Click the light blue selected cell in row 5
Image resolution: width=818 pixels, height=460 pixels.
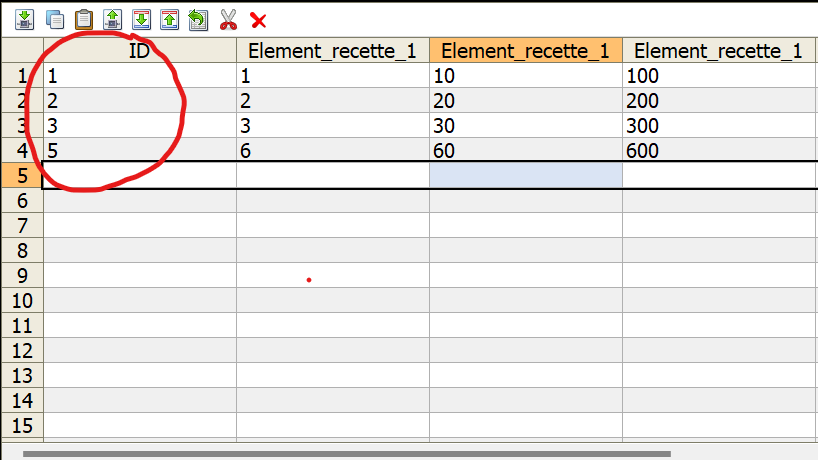(x=526, y=175)
